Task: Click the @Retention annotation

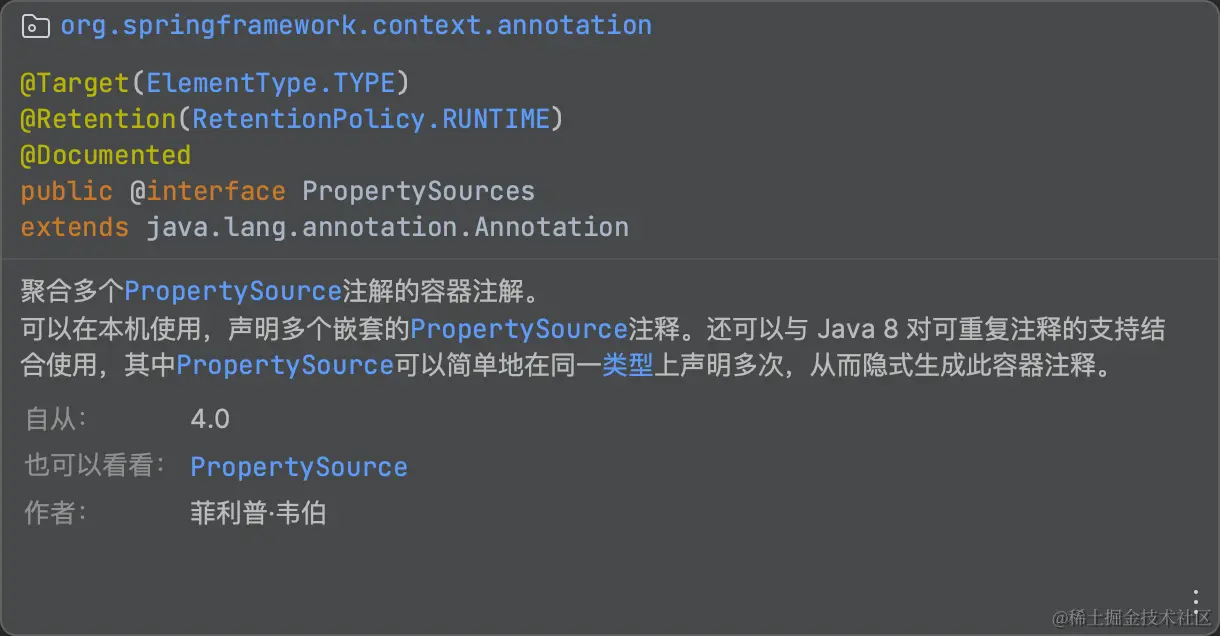Action: (98, 119)
